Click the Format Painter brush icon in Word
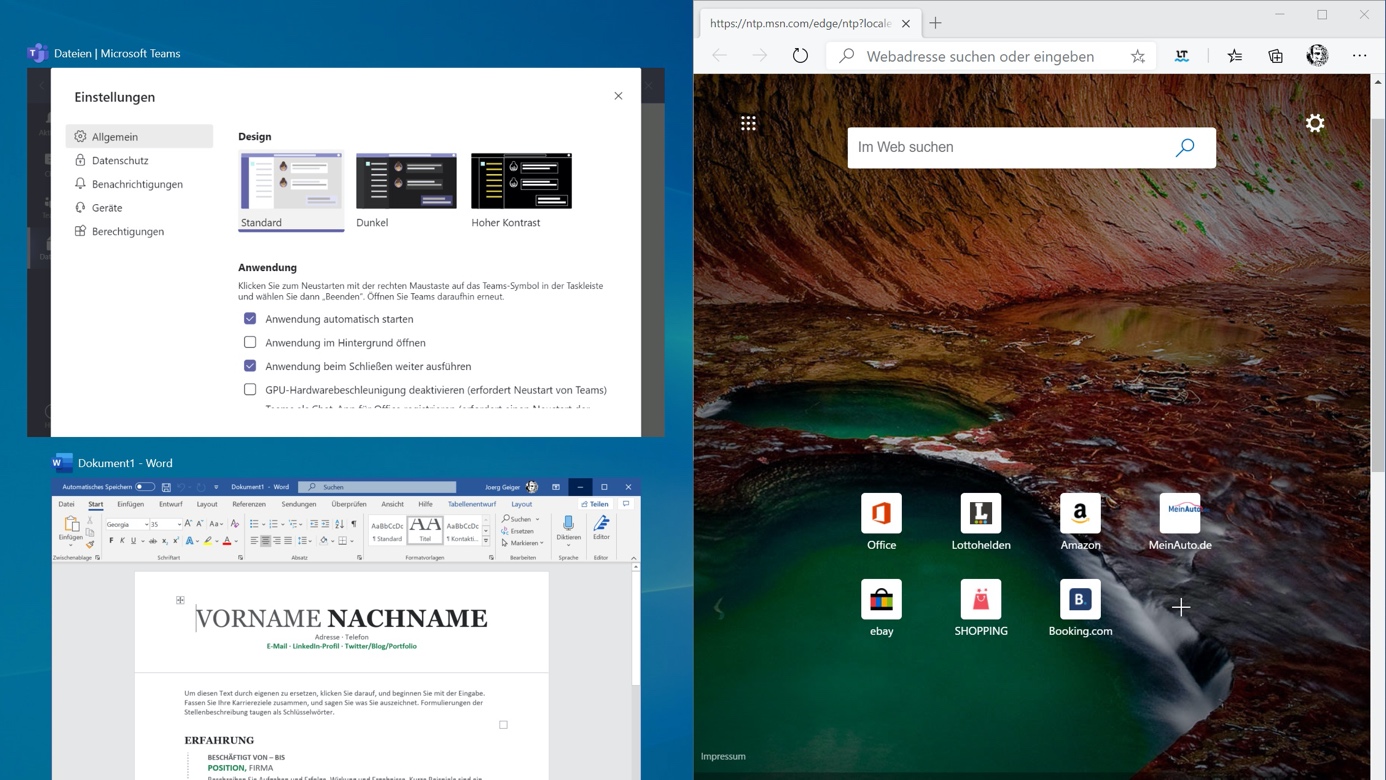Viewport: 1386px width, 780px height. (90, 545)
